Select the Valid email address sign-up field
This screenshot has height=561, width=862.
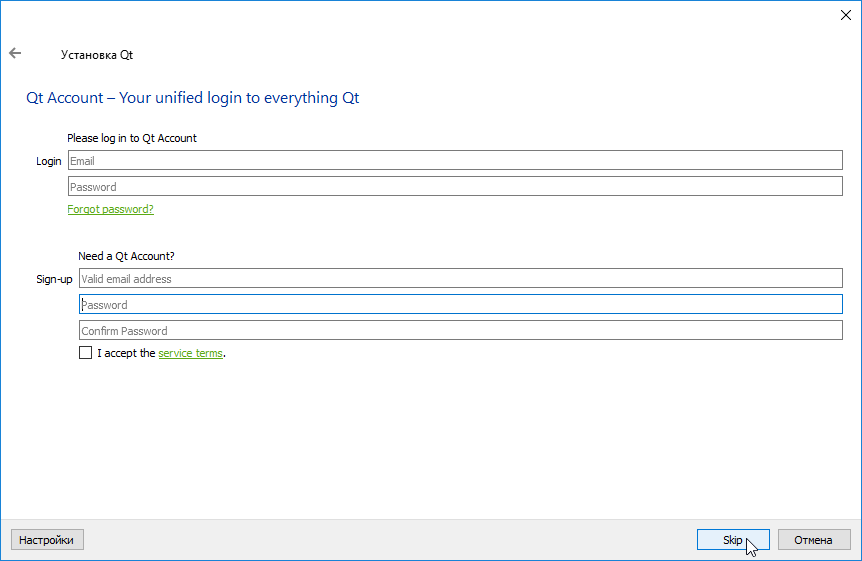click(460, 279)
